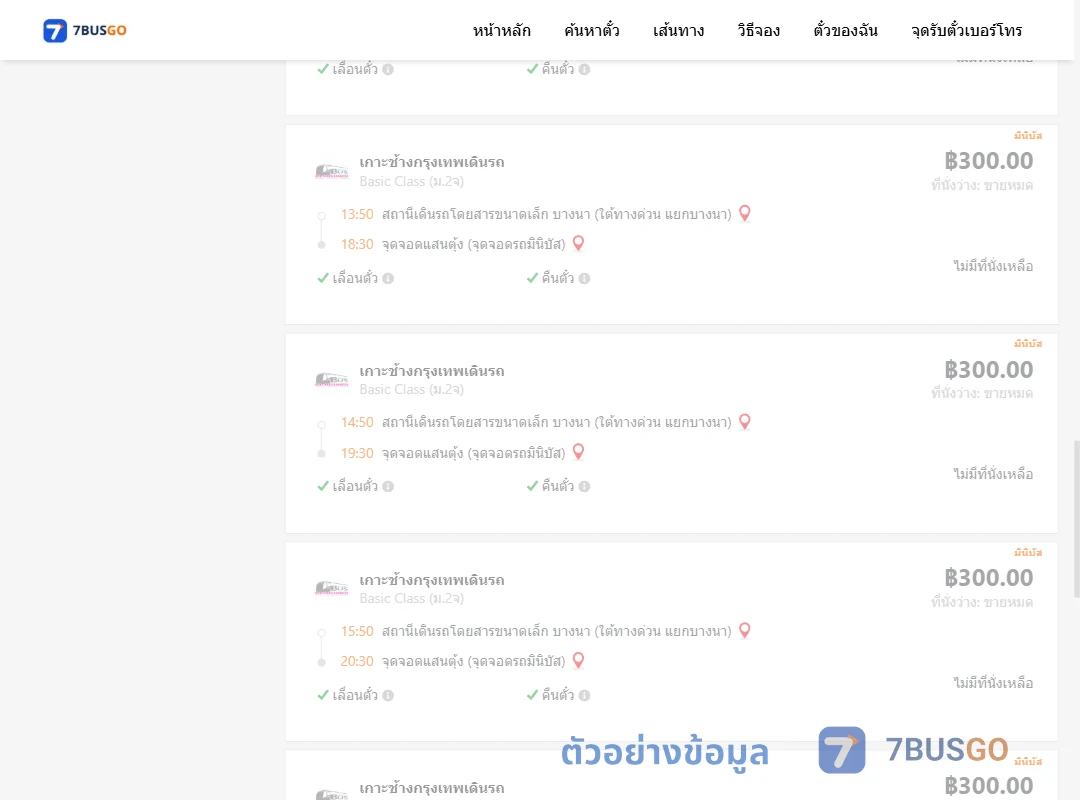The image size is (1080, 800).
Task: Click info icon beside คืนตั๋ว in 14:50 trip
Action: [x=584, y=486]
